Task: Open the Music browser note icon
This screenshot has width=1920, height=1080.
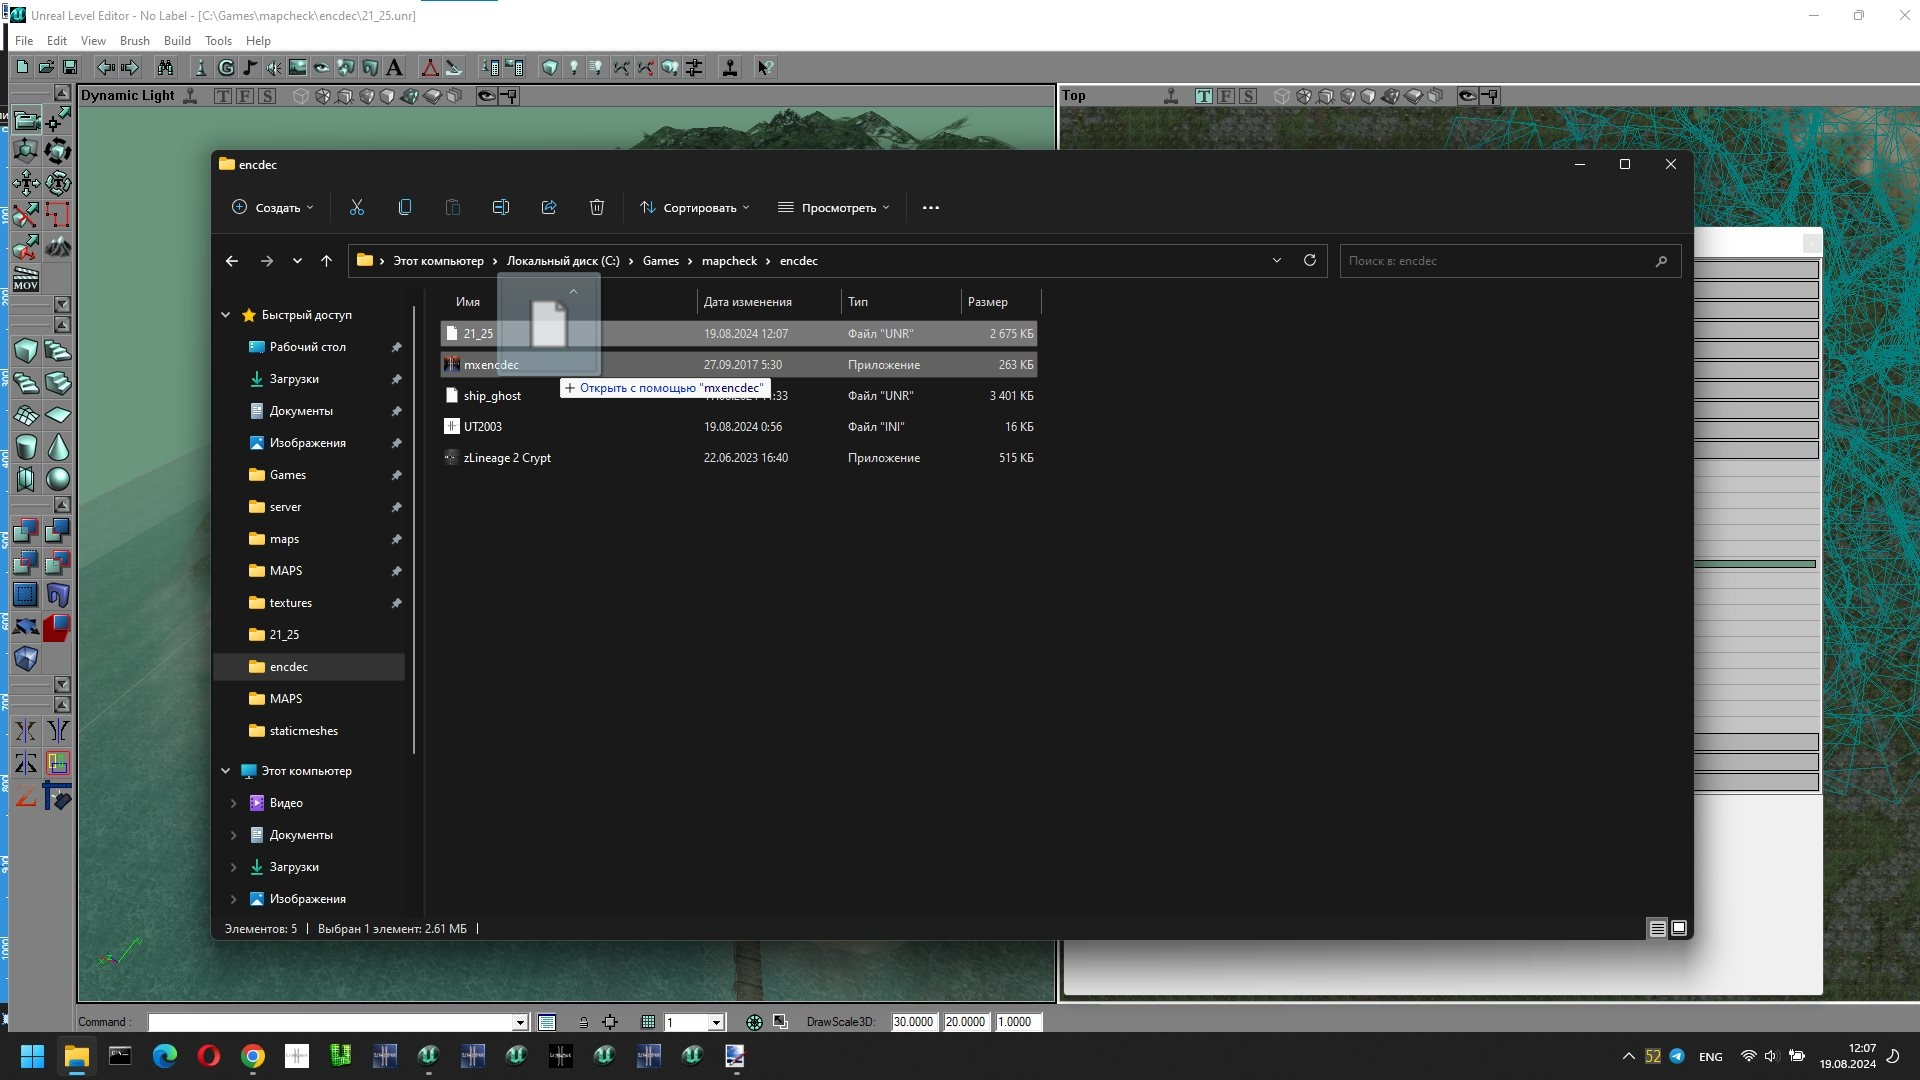Action: tap(250, 67)
